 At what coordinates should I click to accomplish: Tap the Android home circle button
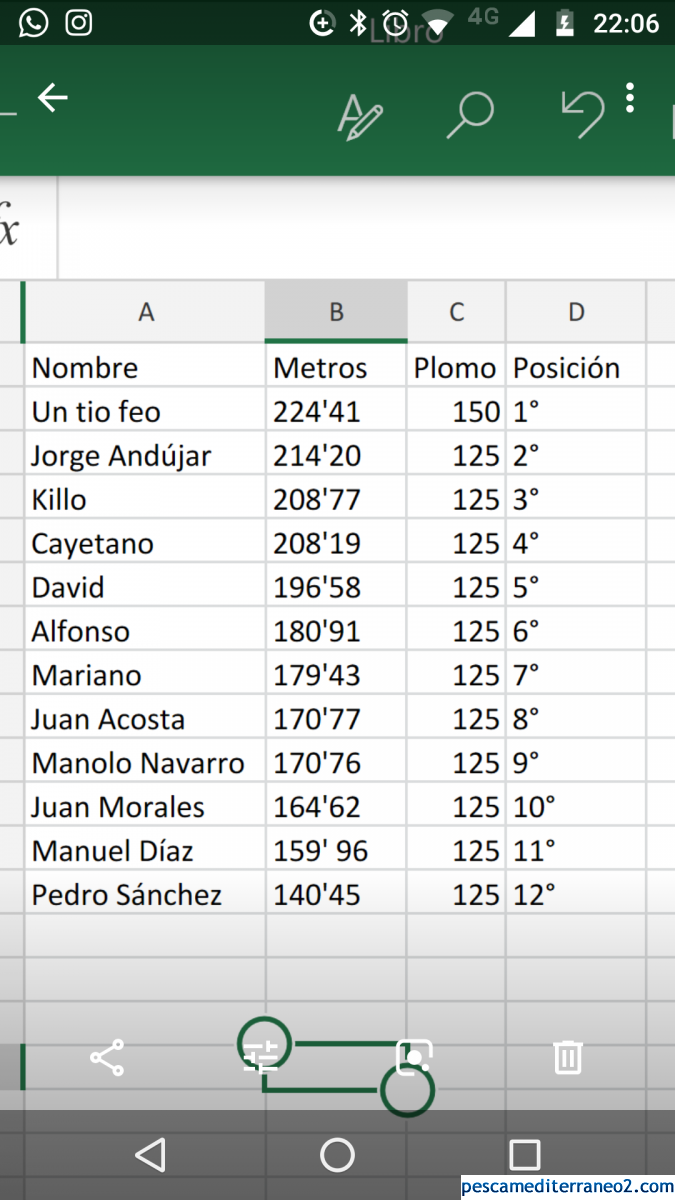[x=337, y=1155]
